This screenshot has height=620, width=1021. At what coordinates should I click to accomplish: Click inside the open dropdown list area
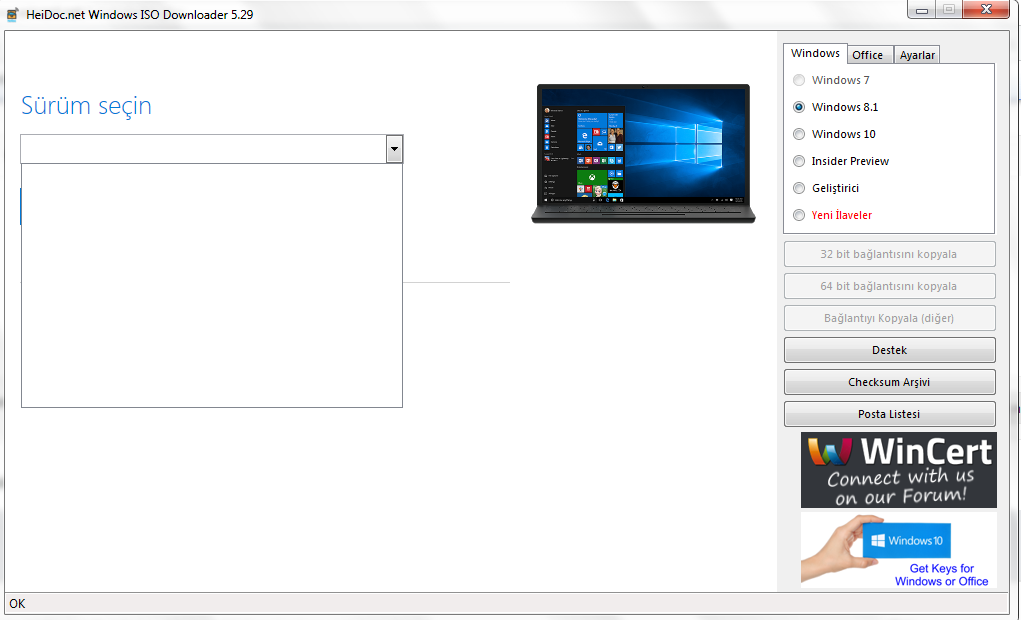click(211, 285)
